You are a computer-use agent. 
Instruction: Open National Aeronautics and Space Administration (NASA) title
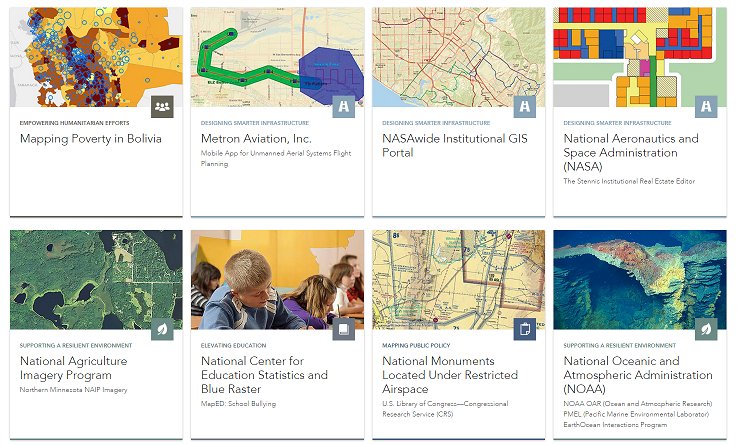point(631,152)
